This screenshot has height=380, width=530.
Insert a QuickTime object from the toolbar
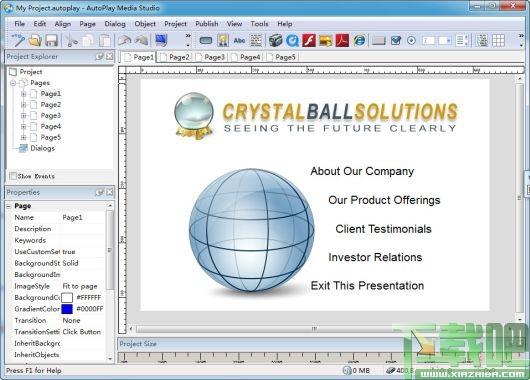(x=292, y=41)
